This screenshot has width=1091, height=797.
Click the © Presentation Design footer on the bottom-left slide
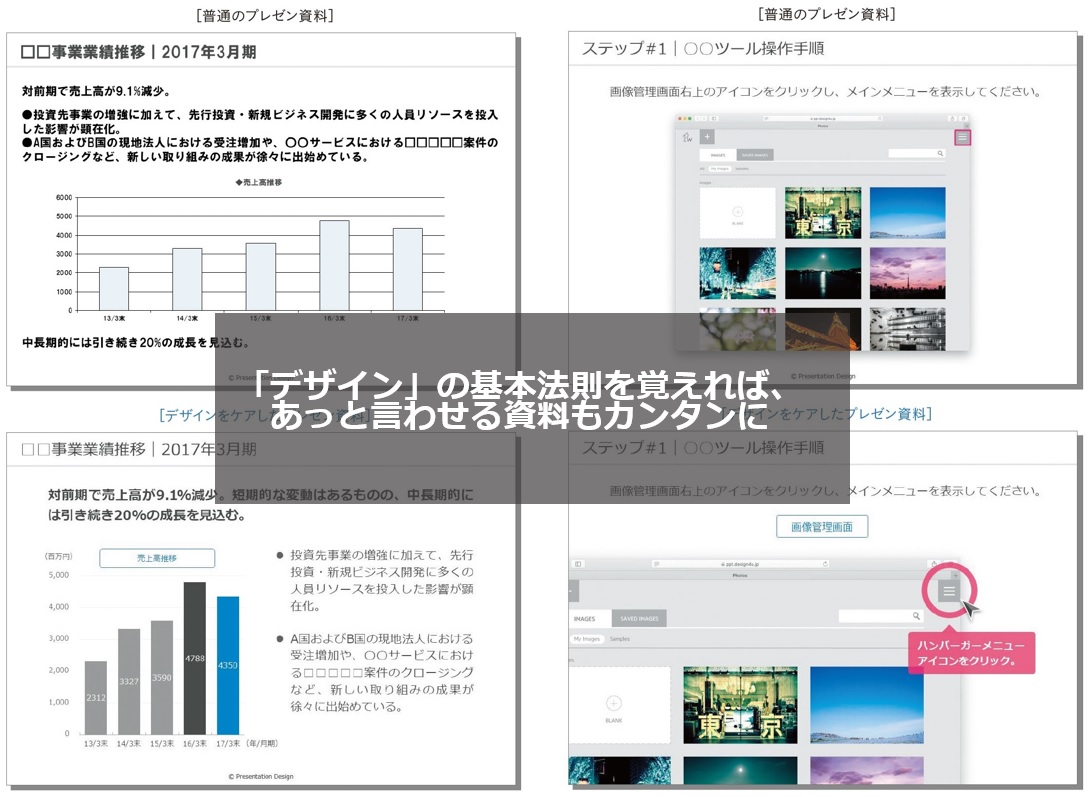(261, 776)
